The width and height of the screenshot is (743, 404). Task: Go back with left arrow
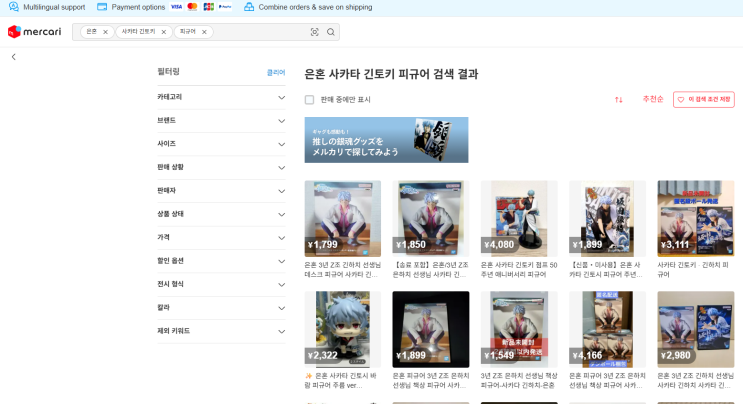point(14,57)
